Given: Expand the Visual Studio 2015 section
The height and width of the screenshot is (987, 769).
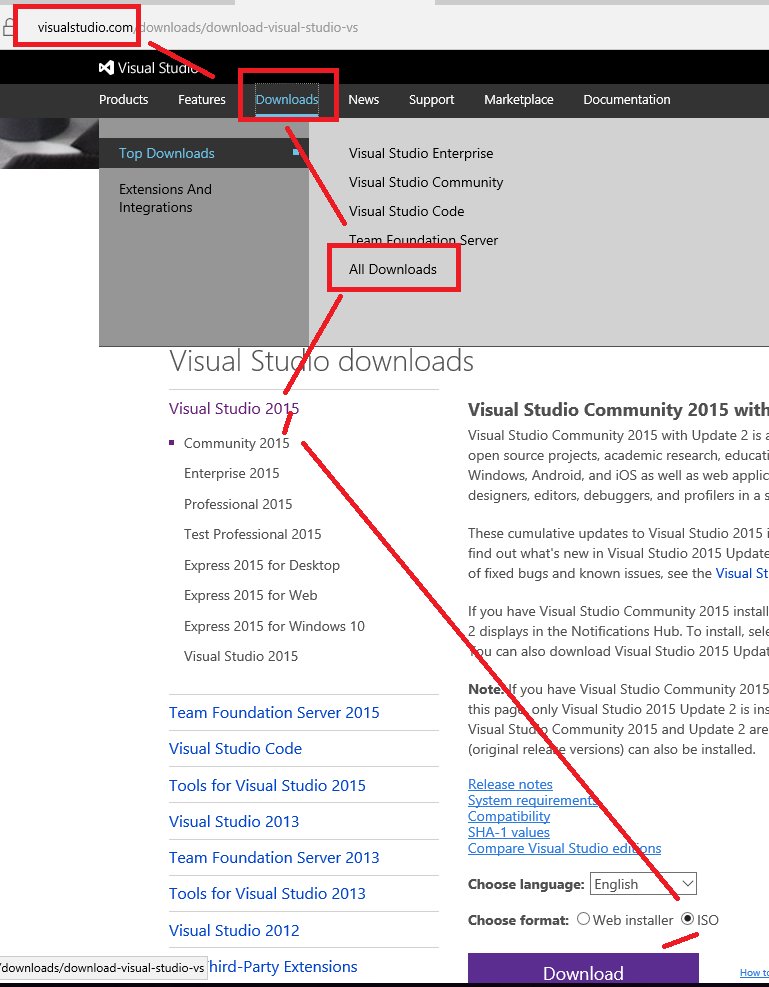Looking at the screenshot, I should 234,409.
